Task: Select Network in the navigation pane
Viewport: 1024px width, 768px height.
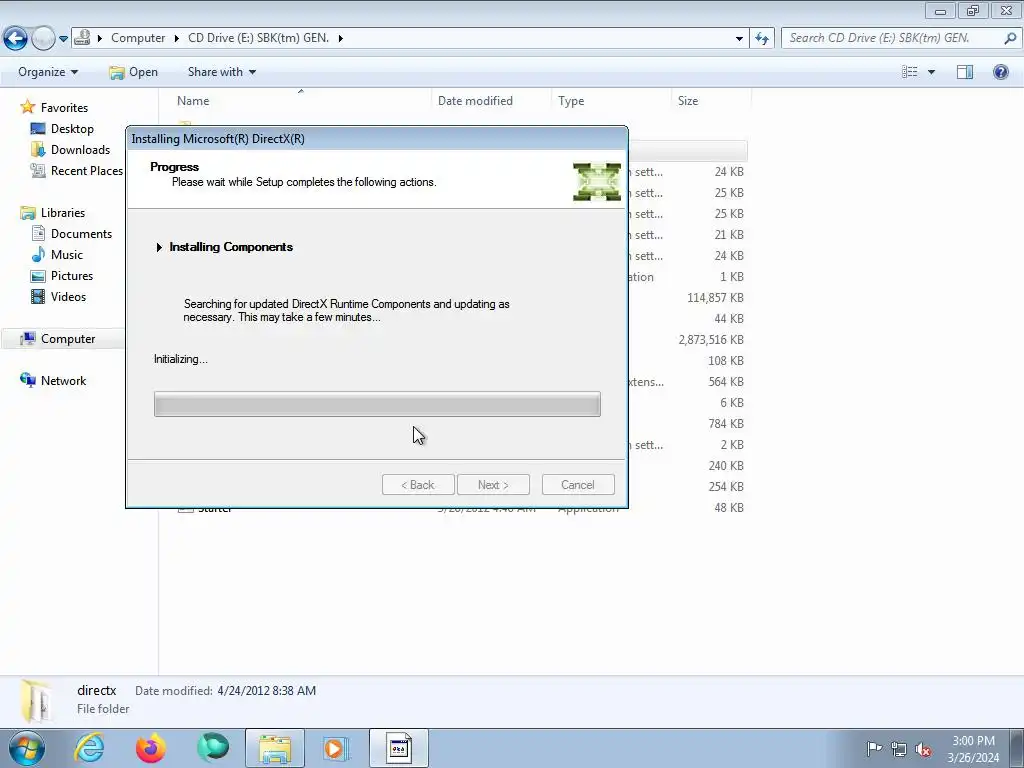Action: point(63,381)
